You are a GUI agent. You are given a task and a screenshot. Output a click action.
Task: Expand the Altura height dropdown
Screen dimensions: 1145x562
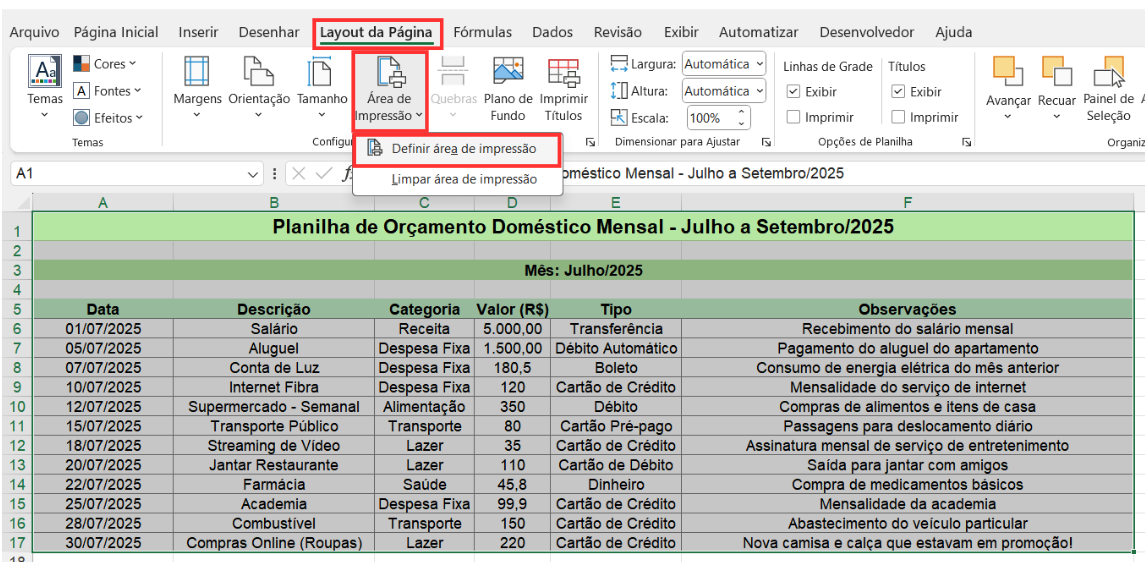[x=724, y=91]
